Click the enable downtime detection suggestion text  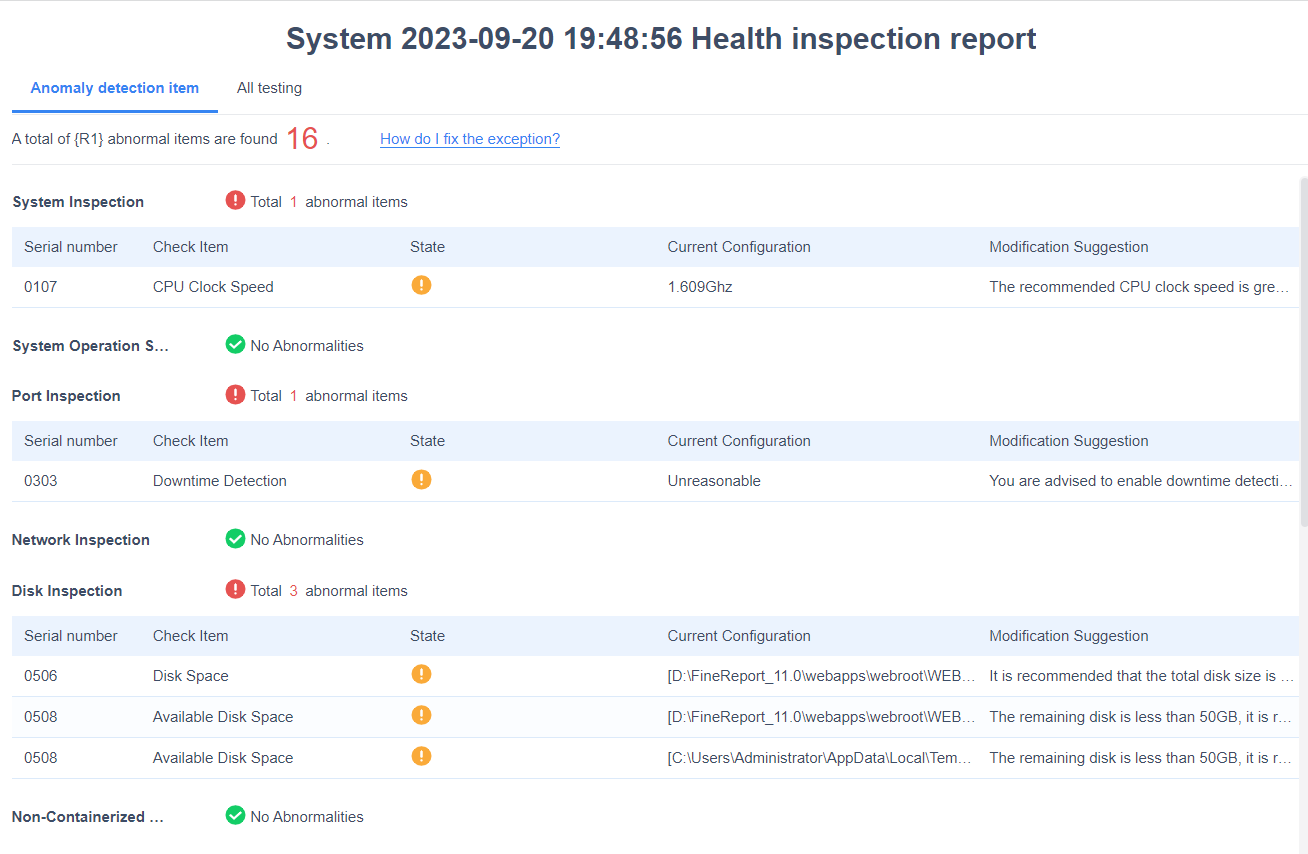click(1141, 481)
